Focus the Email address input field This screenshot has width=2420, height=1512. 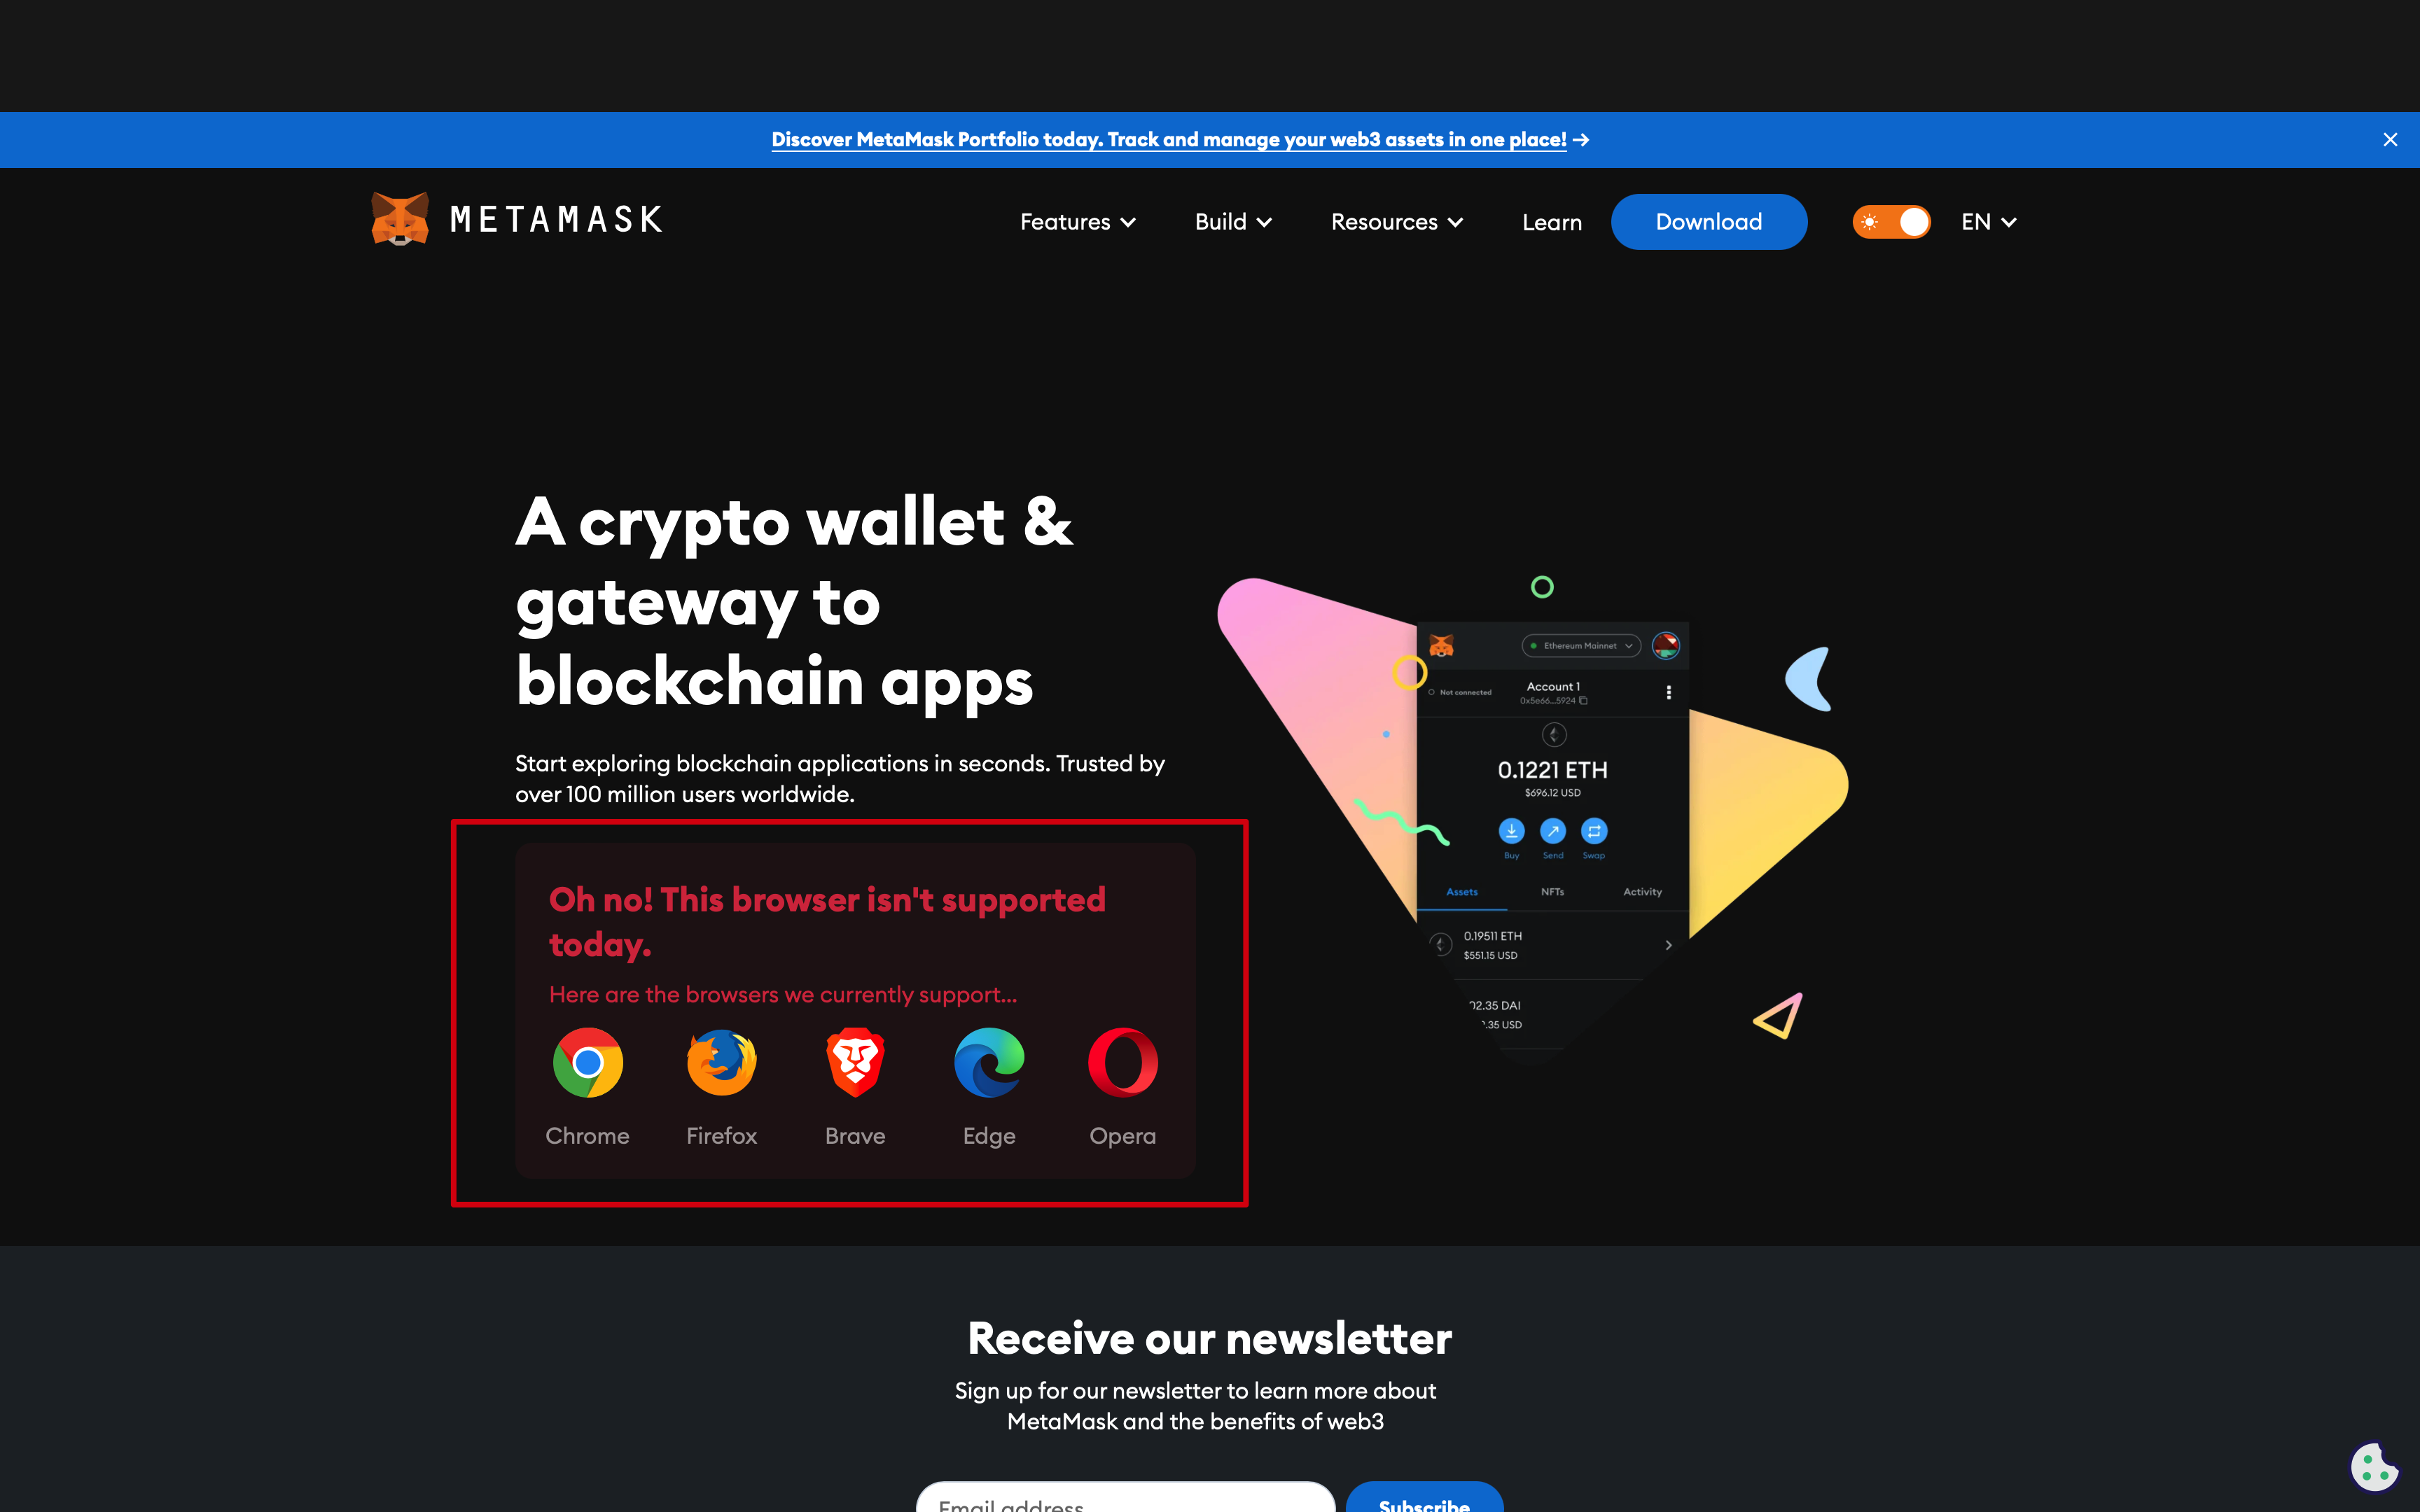click(x=1126, y=1498)
